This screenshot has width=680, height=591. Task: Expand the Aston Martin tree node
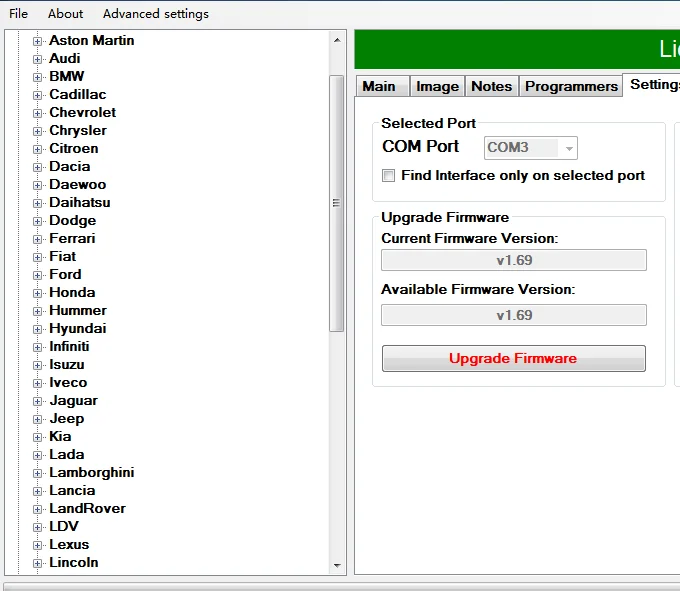(x=37, y=41)
